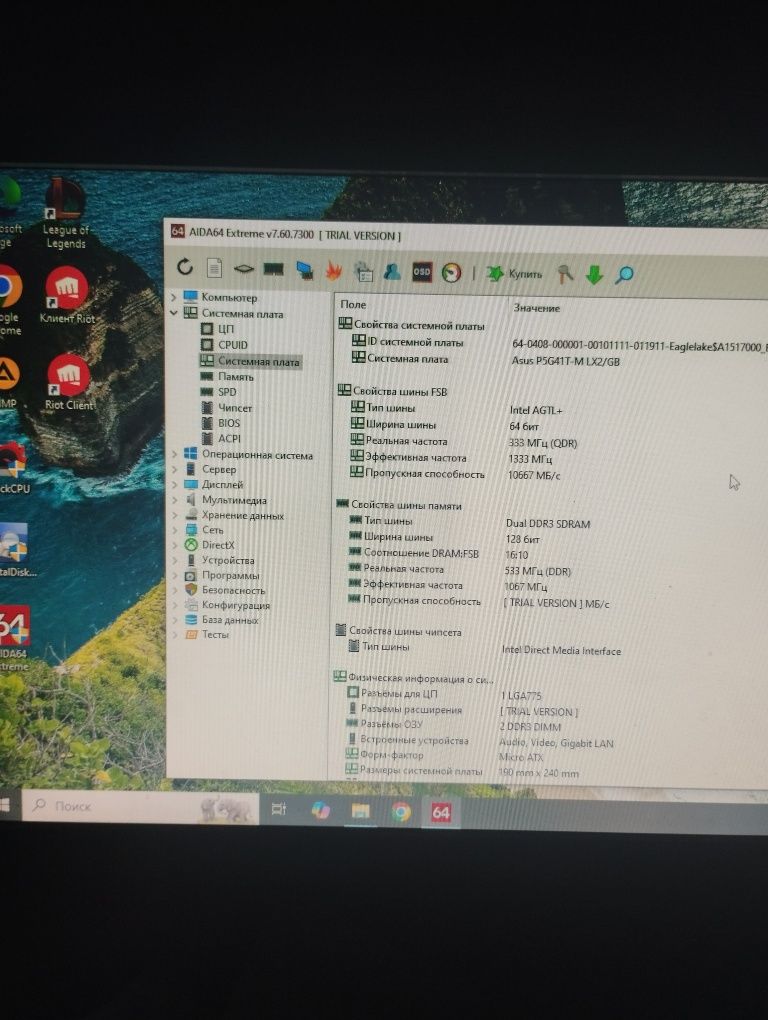This screenshot has width=768, height=1020.
Task: Collapse the Системная плата parent node
Action: [x=174, y=313]
